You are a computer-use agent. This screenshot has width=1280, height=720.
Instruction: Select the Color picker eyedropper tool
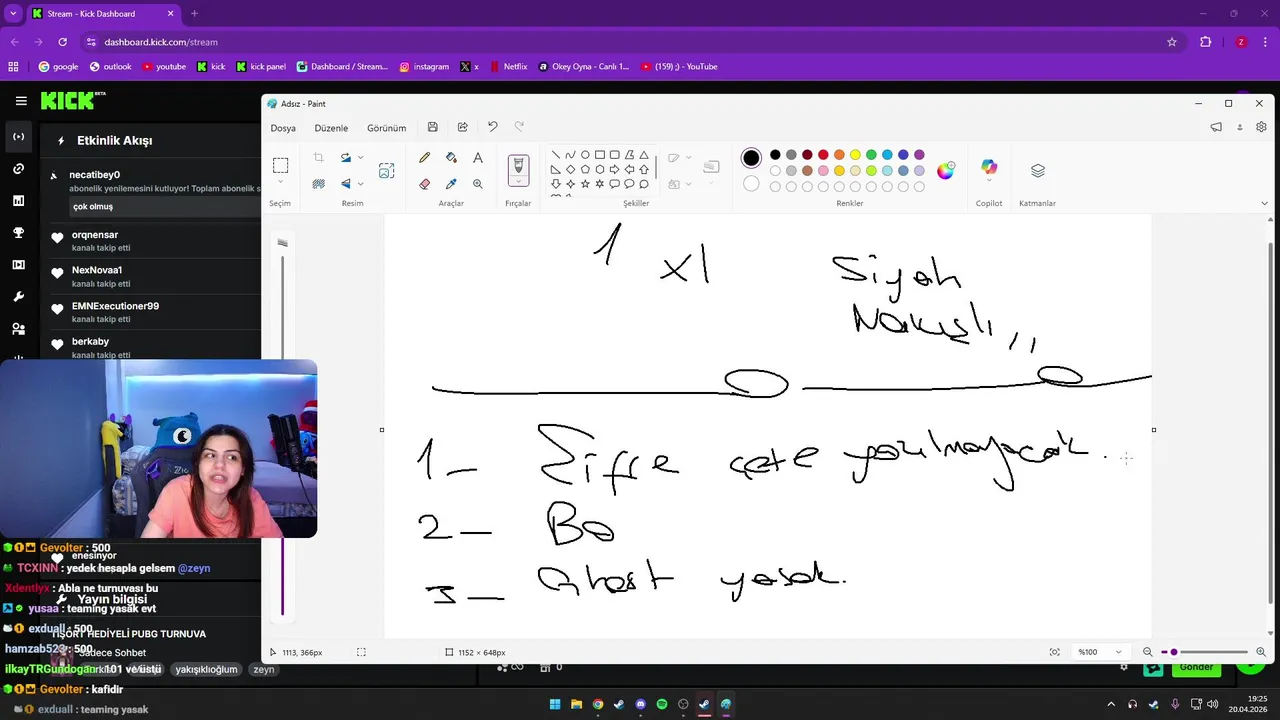(x=451, y=184)
